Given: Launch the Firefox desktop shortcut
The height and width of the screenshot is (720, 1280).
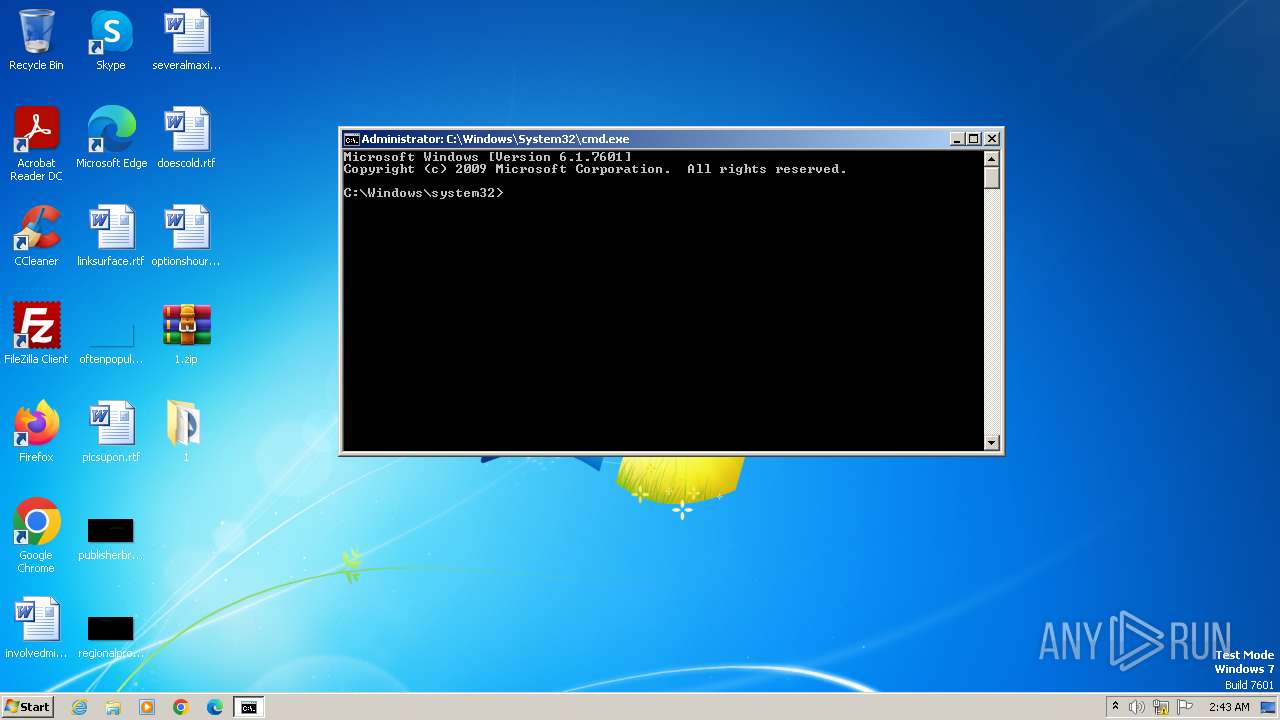Looking at the screenshot, I should 36,432.
